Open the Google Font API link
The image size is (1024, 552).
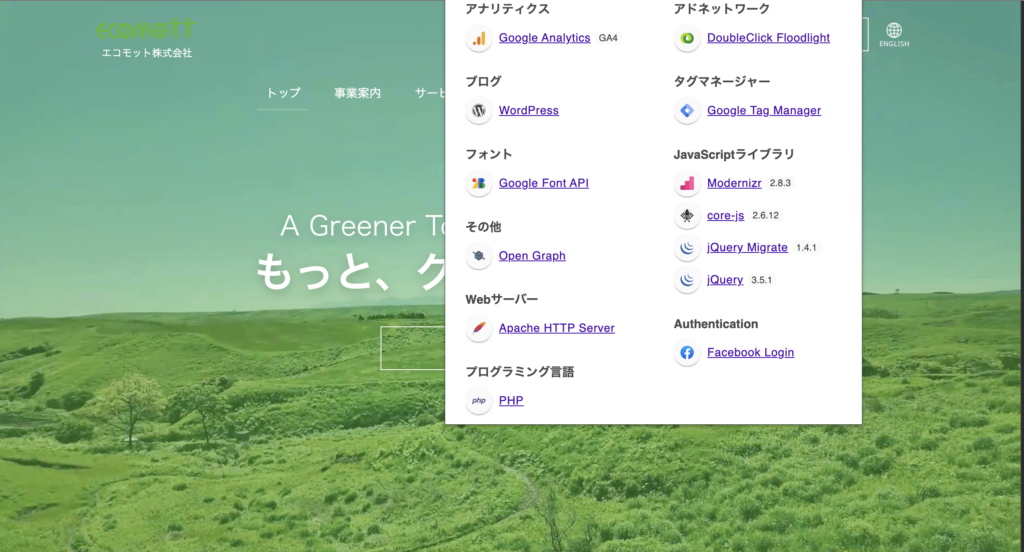pyautogui.click(x=543, y=184)
